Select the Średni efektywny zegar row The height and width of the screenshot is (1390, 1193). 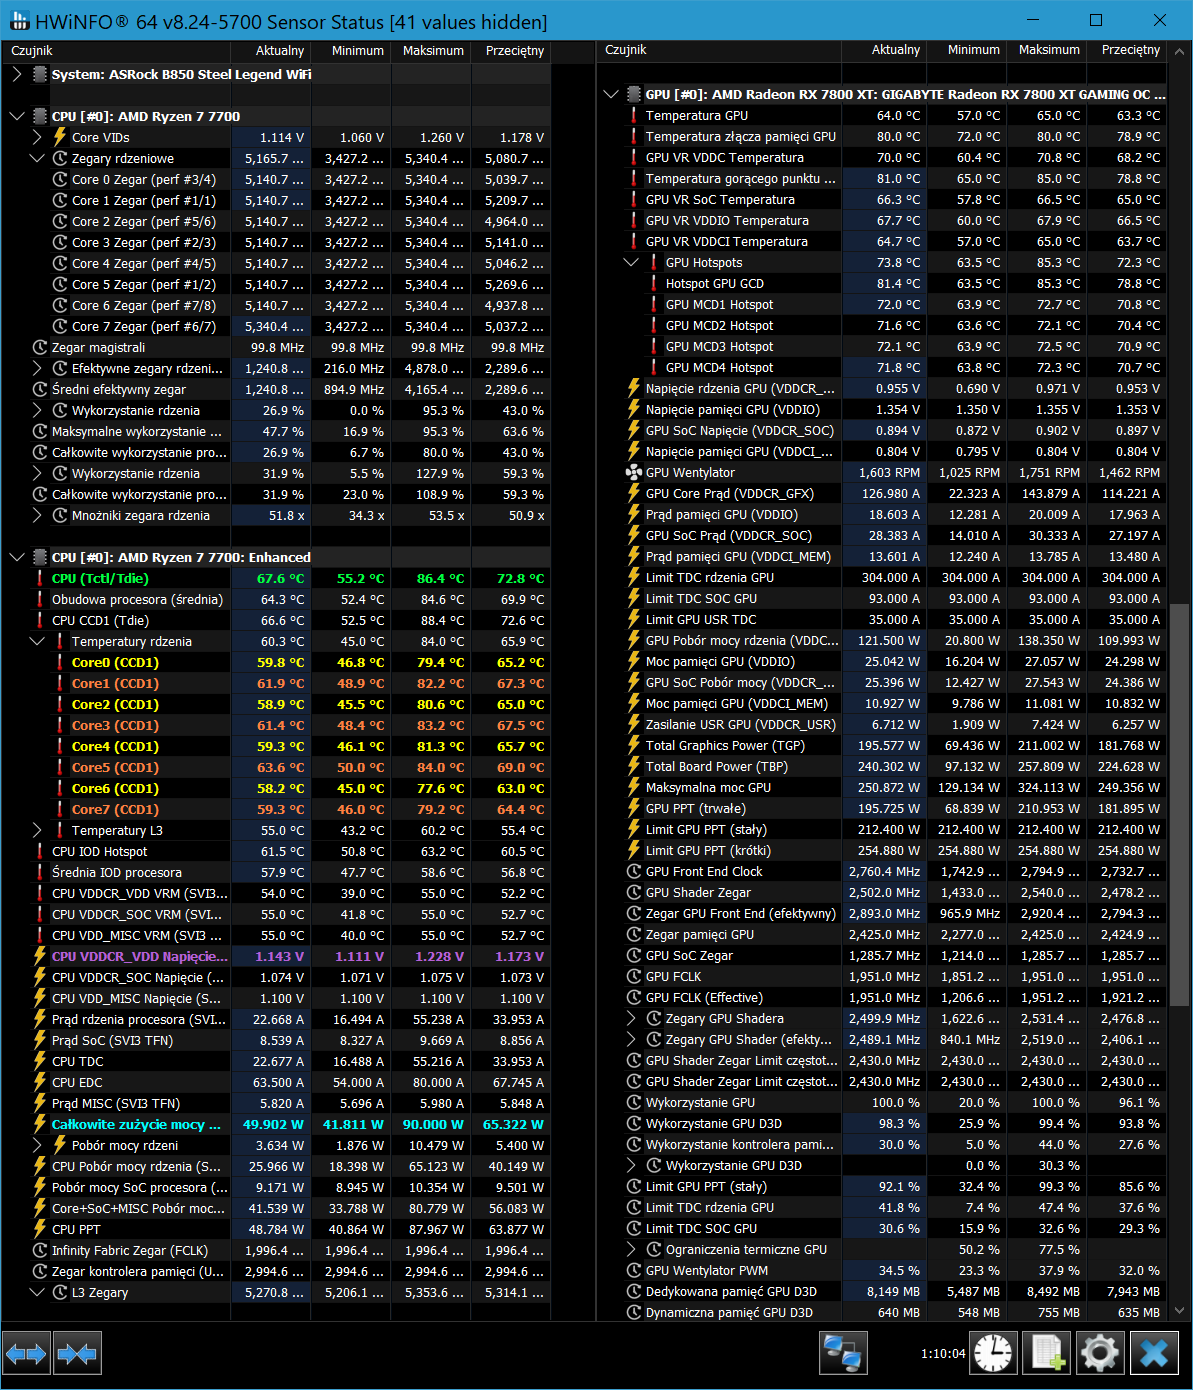click(x=276, y=389)
